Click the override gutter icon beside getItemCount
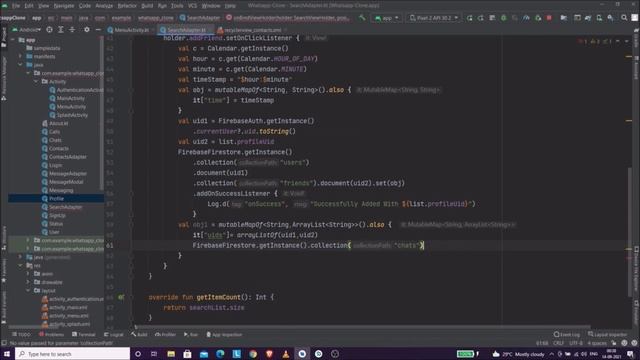This screenshot has width=640, height=360. coord(121,297)
